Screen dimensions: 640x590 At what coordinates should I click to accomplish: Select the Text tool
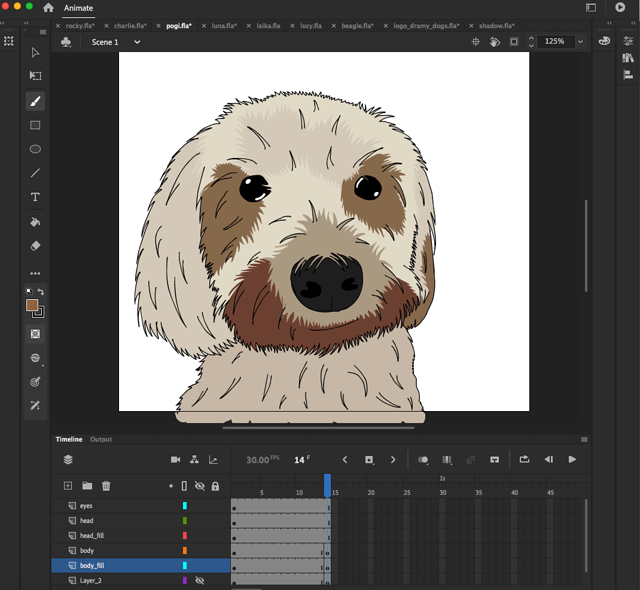(x=36, y=197)
